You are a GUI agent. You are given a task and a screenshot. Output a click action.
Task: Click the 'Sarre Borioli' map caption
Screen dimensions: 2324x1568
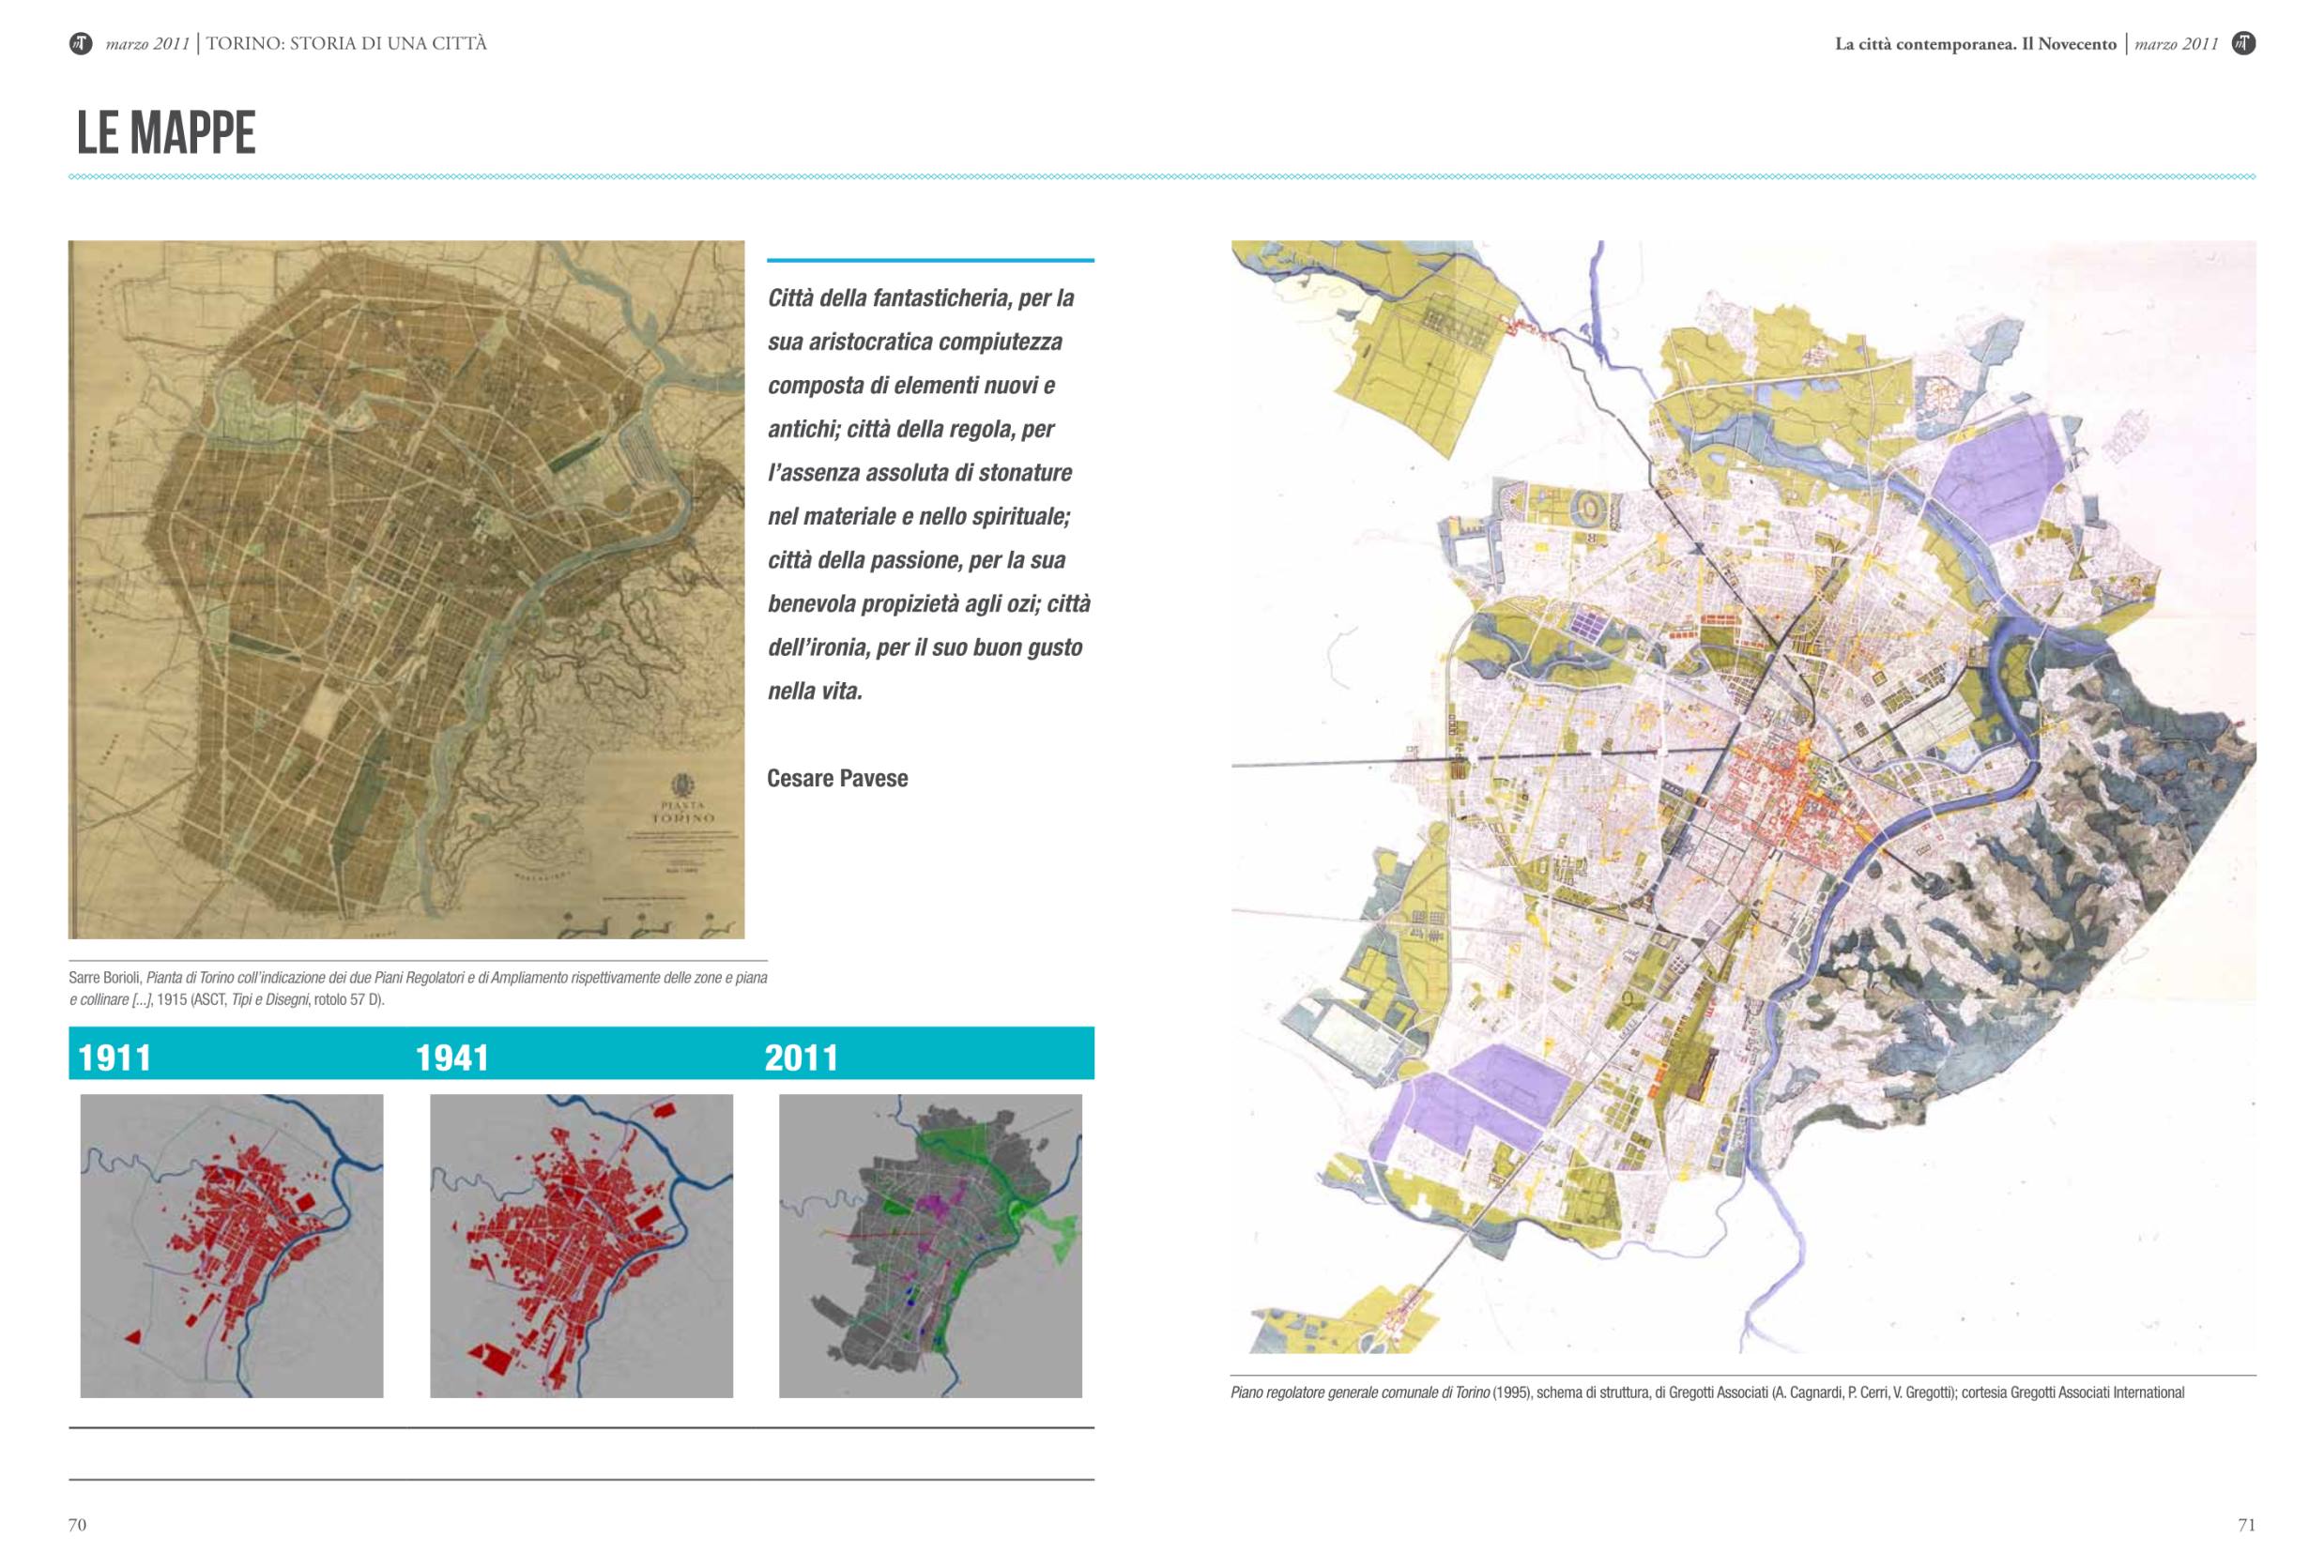point(418,988)
